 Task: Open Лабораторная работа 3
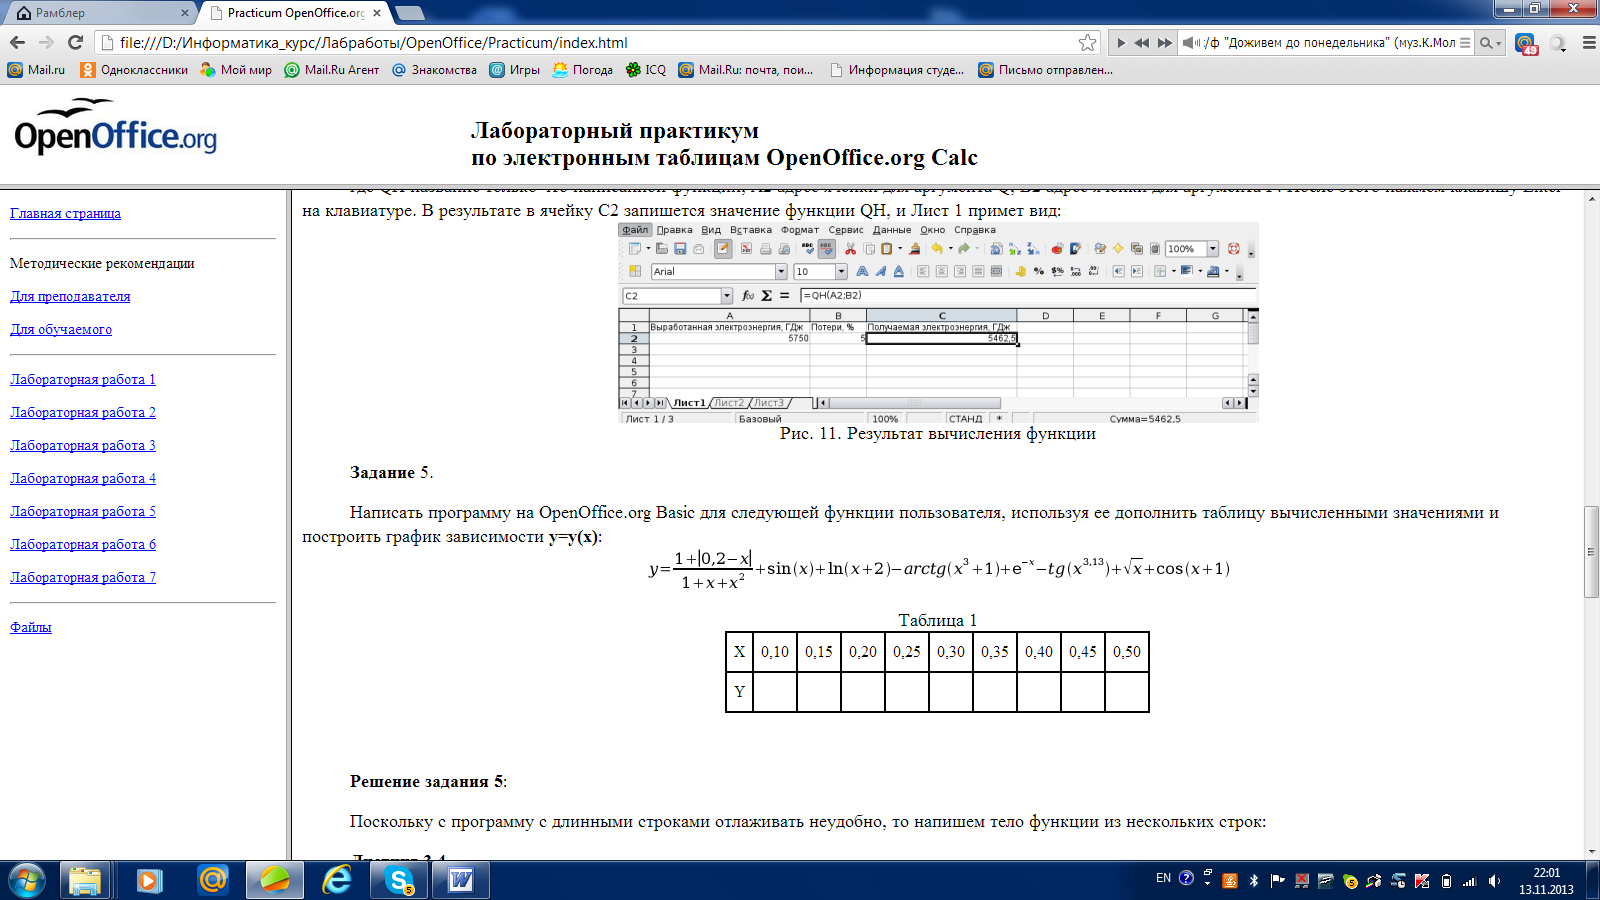83,445
